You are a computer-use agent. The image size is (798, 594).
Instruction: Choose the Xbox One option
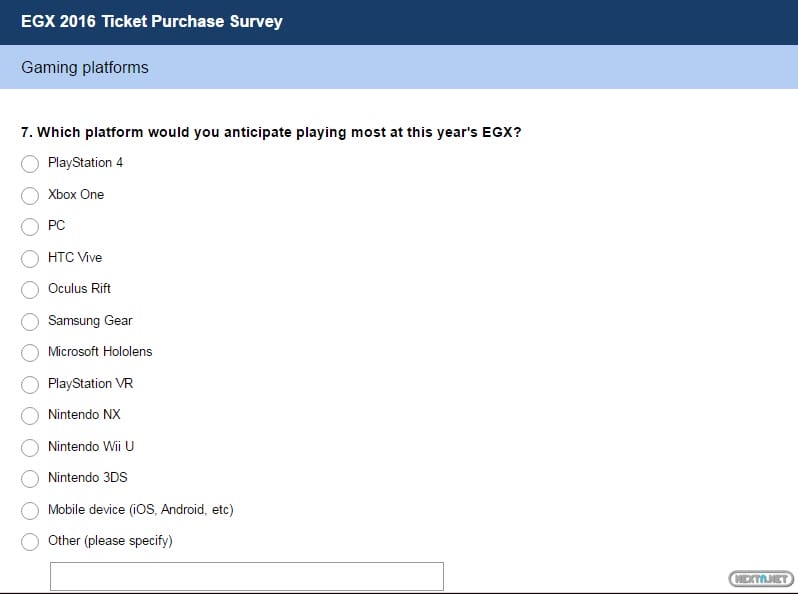click(30, 195)
